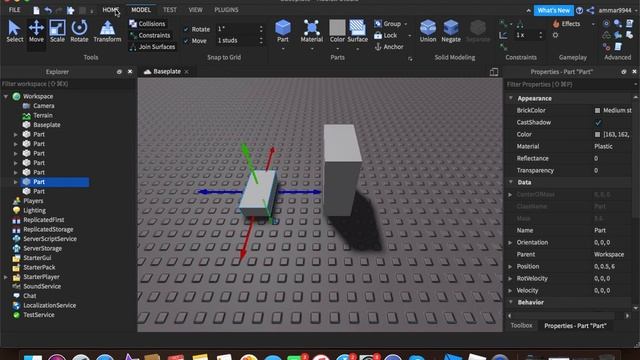
Task: Click the BrickColor swatch
Action: tap(598, 111)
